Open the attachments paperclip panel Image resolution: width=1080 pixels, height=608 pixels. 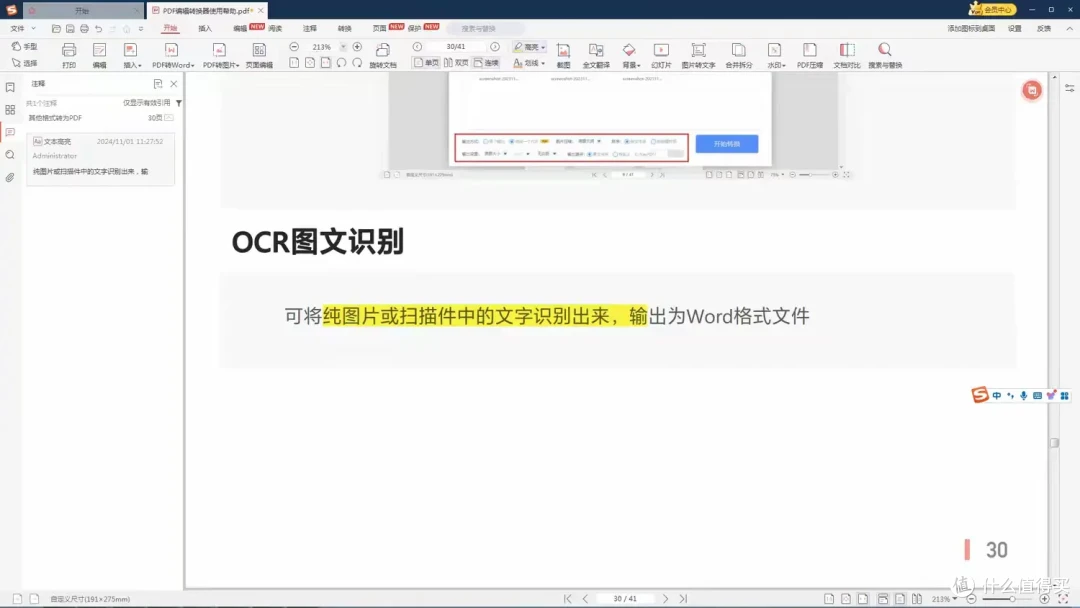10,178
